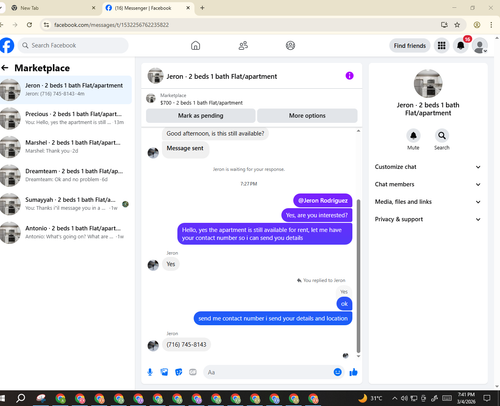This screenshot has height=406, width=500.
Task: Click the Marketplace listing $700 link
Action: tap(201, 103)
